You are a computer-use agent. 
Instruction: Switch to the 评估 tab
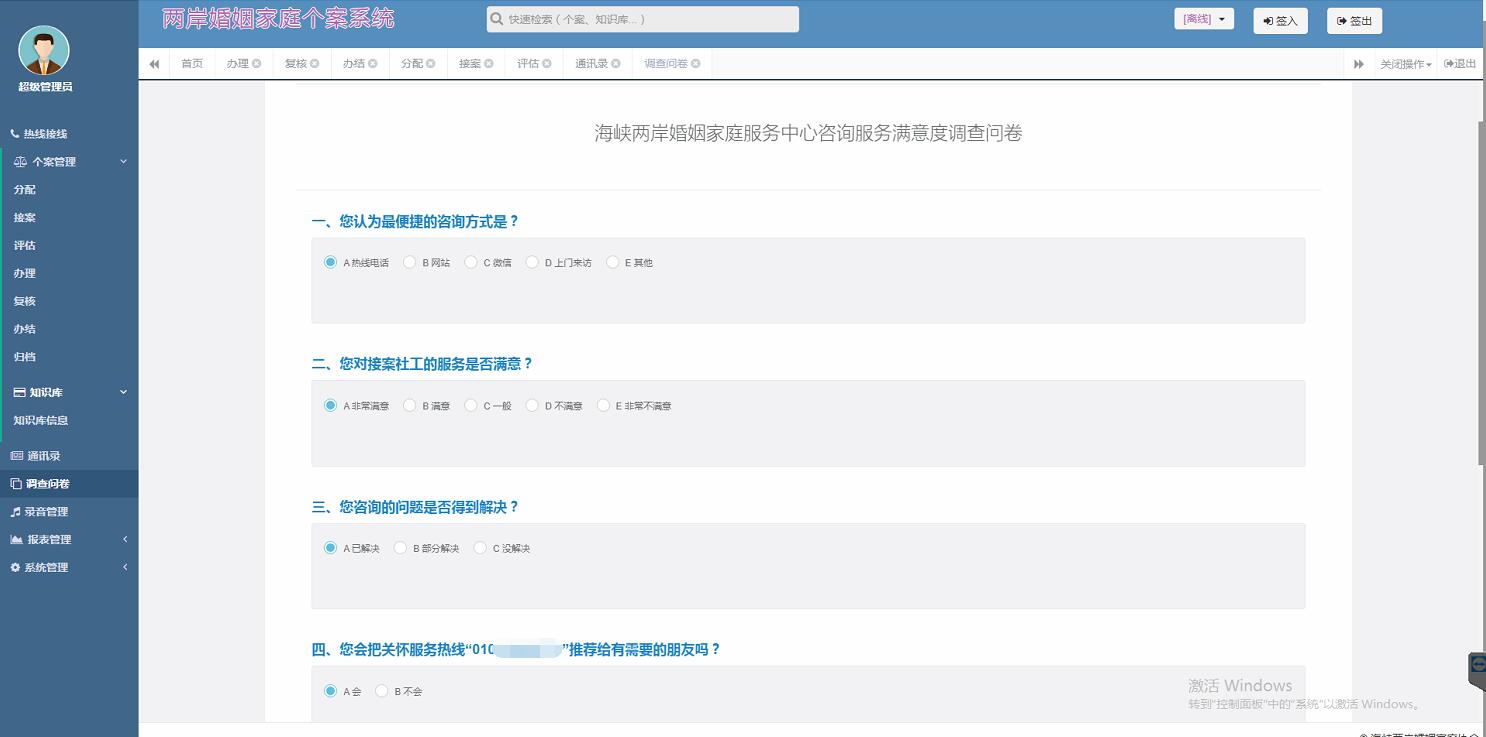point(527,64)
